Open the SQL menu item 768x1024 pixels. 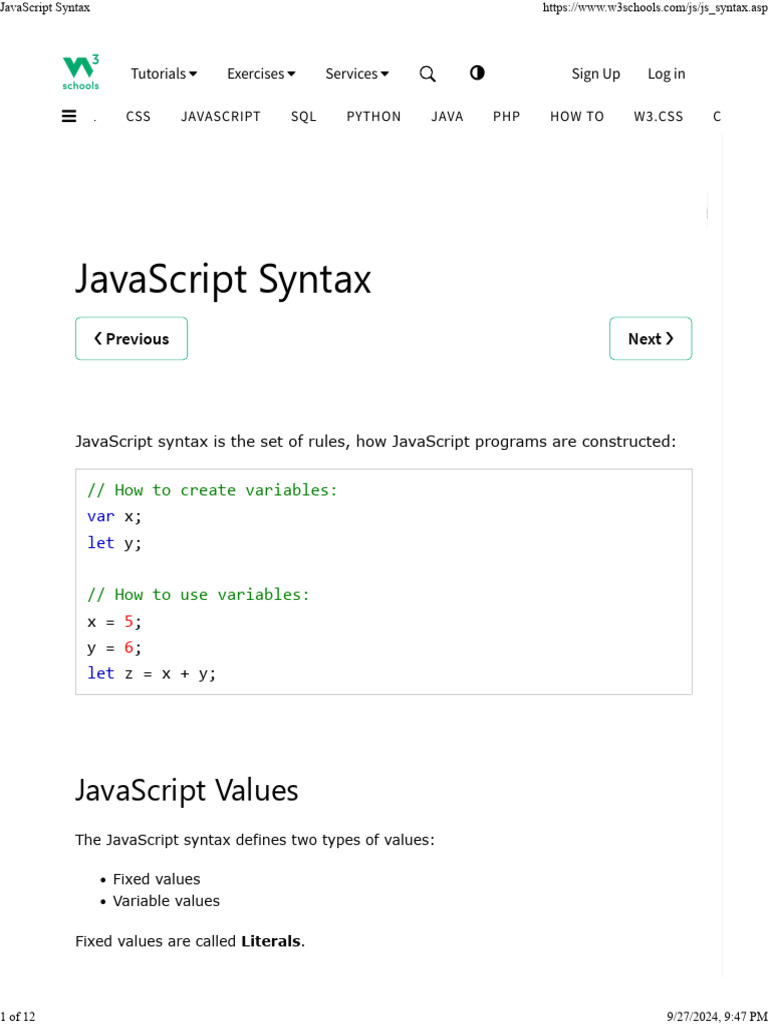pyautogui.click(x=304, y=116)
